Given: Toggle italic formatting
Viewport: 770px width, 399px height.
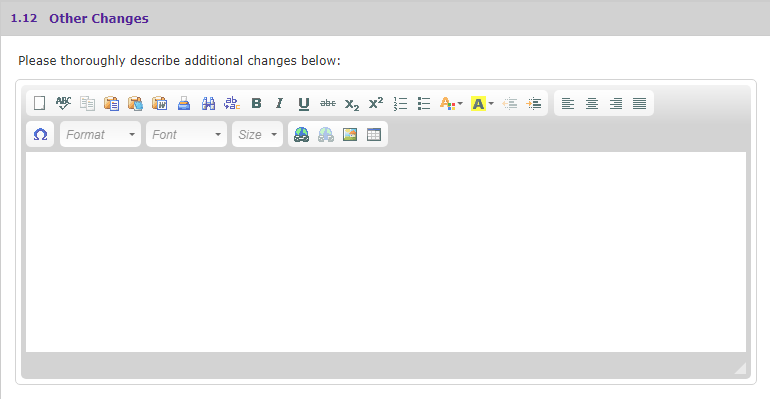Looking at the screenshot, I should click(279, 104).
